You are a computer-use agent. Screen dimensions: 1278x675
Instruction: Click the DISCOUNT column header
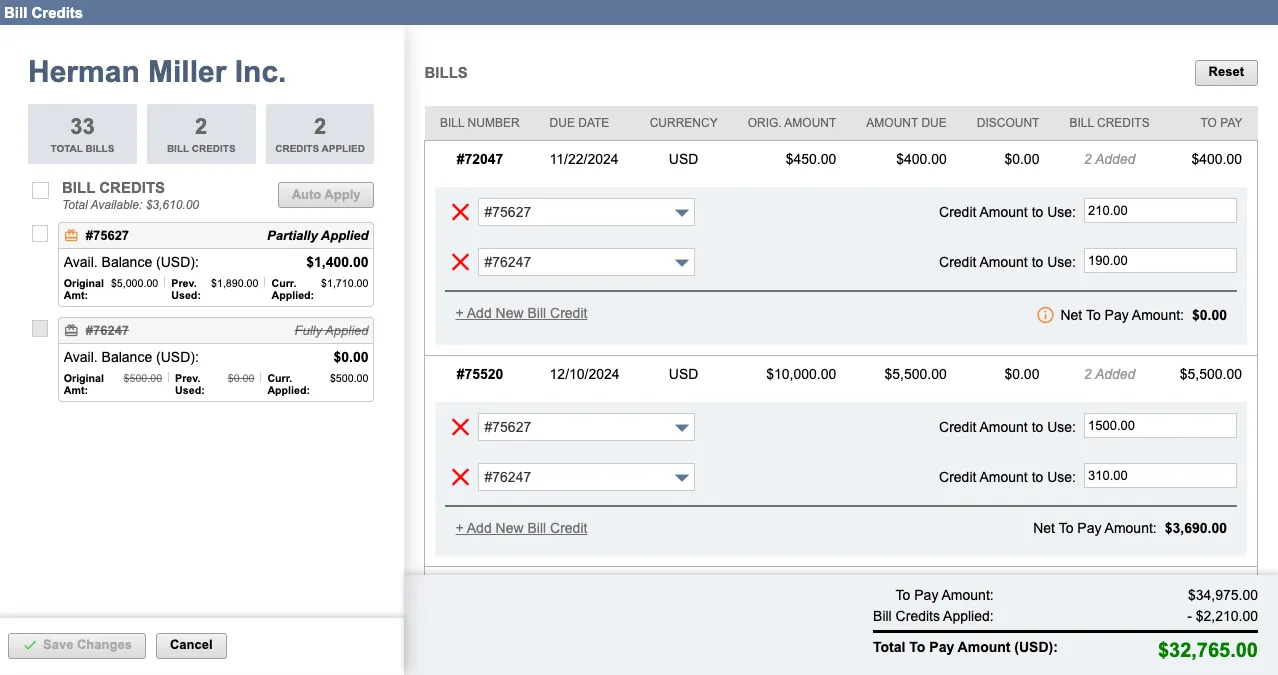pos(1008,123)
